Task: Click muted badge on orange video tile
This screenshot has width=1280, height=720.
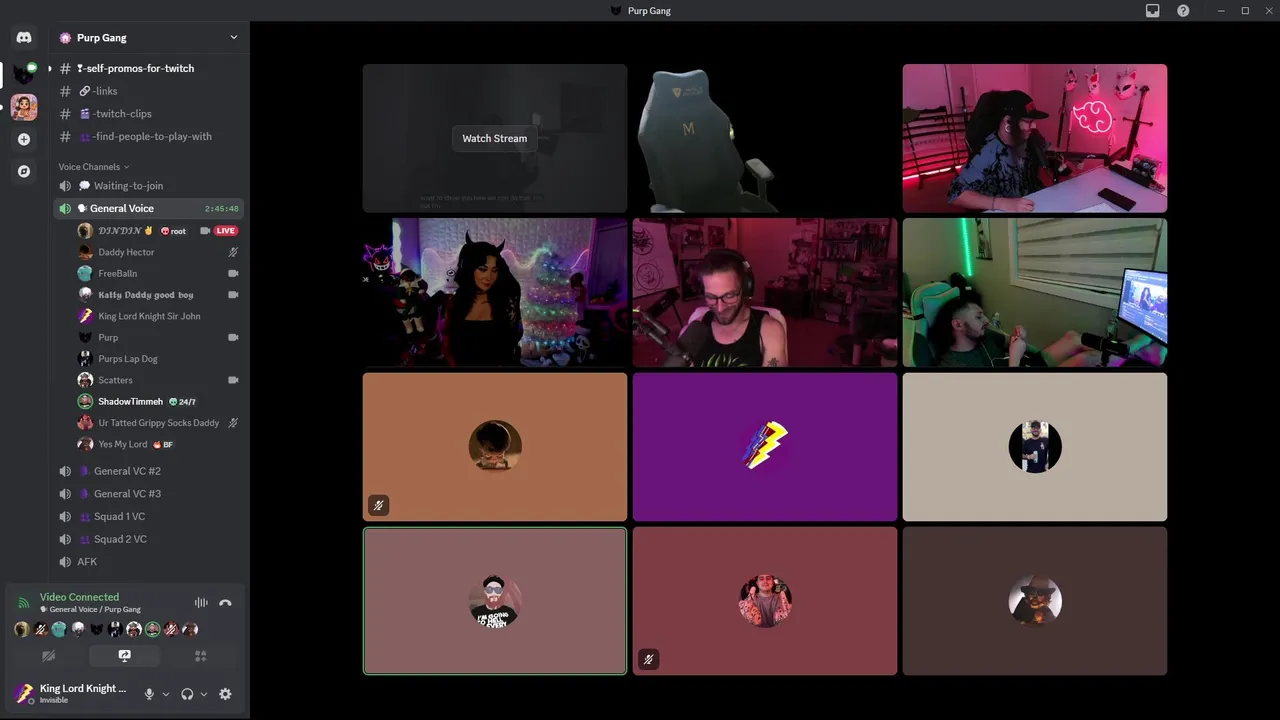Action: [x=378, y=505]
